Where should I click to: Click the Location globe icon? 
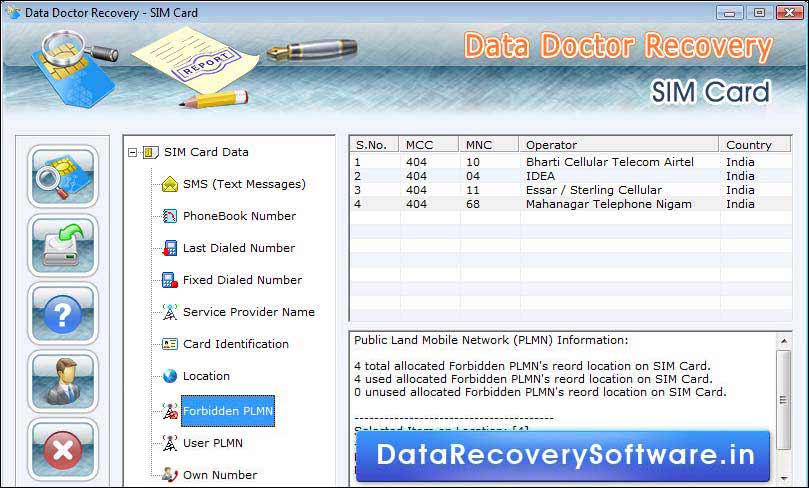tap(170, 376)
